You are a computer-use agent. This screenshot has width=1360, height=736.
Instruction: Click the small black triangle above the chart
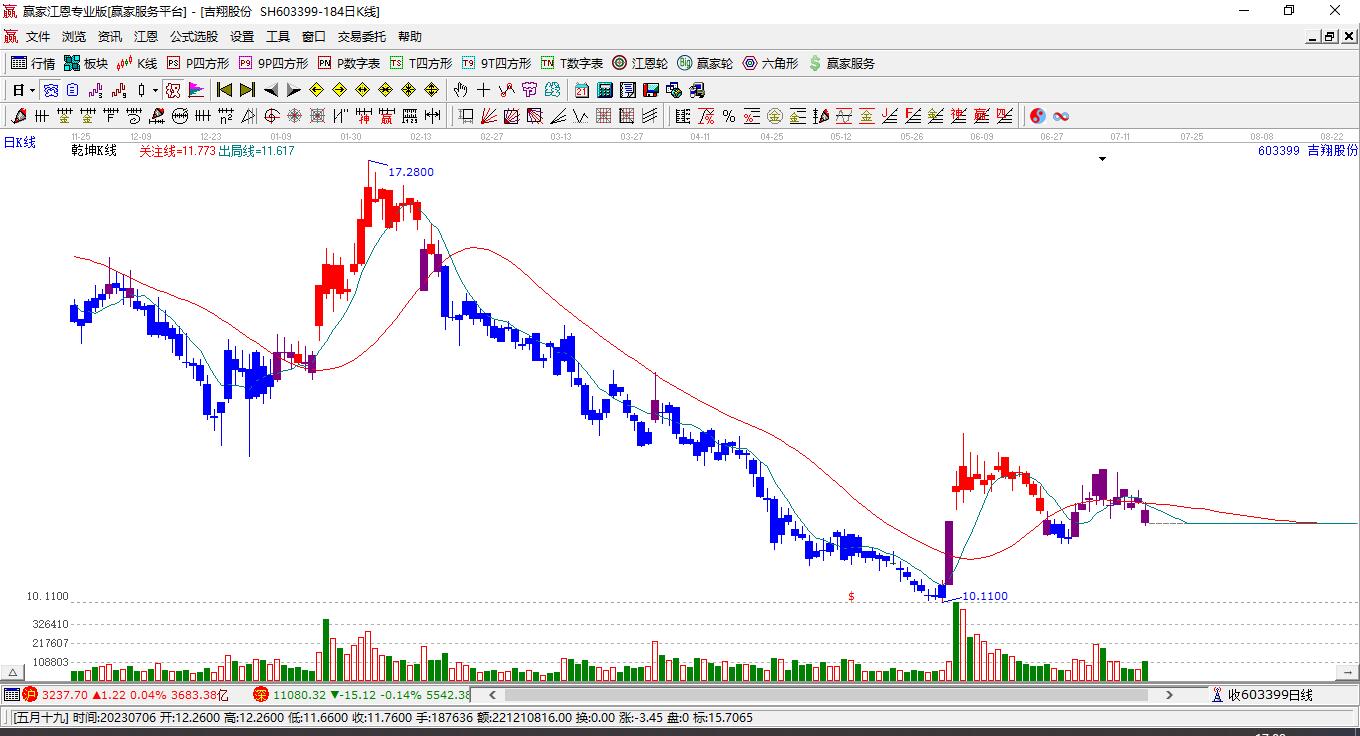coord(1103,159)
